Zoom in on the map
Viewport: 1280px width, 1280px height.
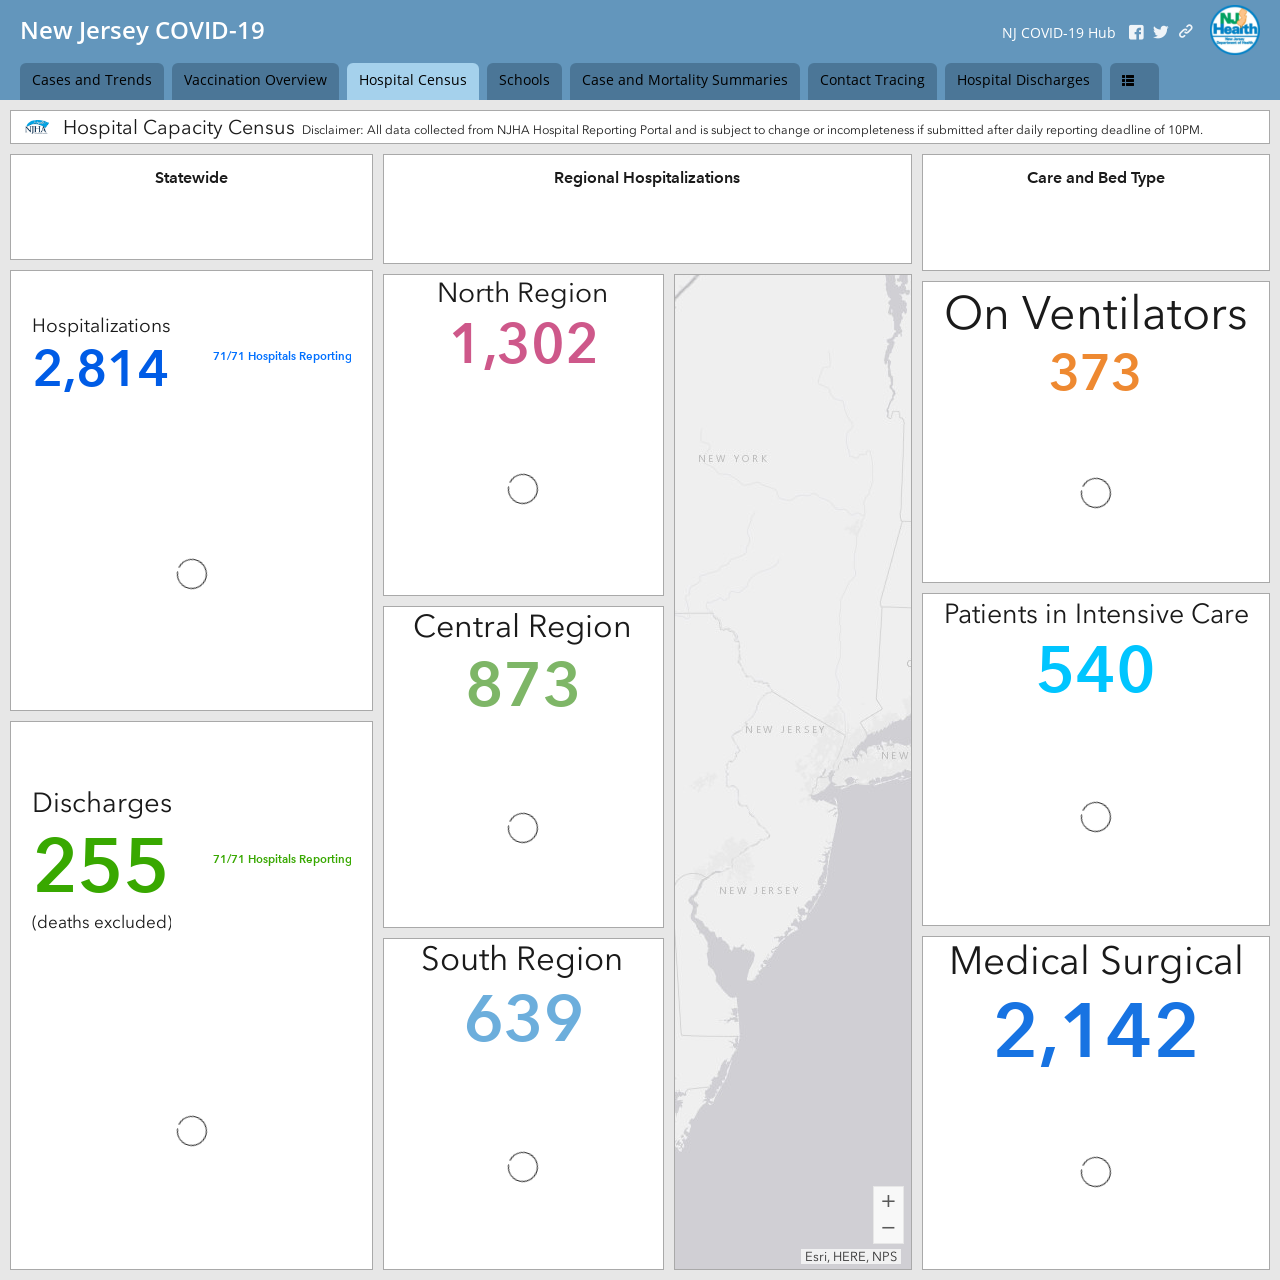click(888, 1201)
